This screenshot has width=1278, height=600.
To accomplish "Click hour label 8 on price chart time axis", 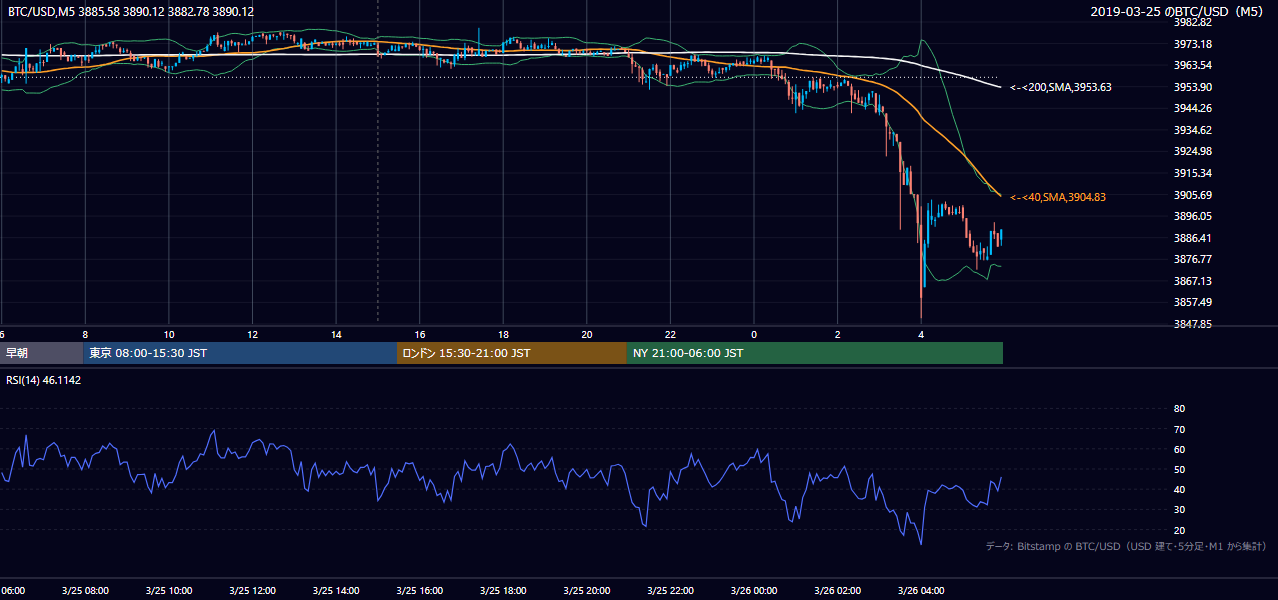I will 85,334.
